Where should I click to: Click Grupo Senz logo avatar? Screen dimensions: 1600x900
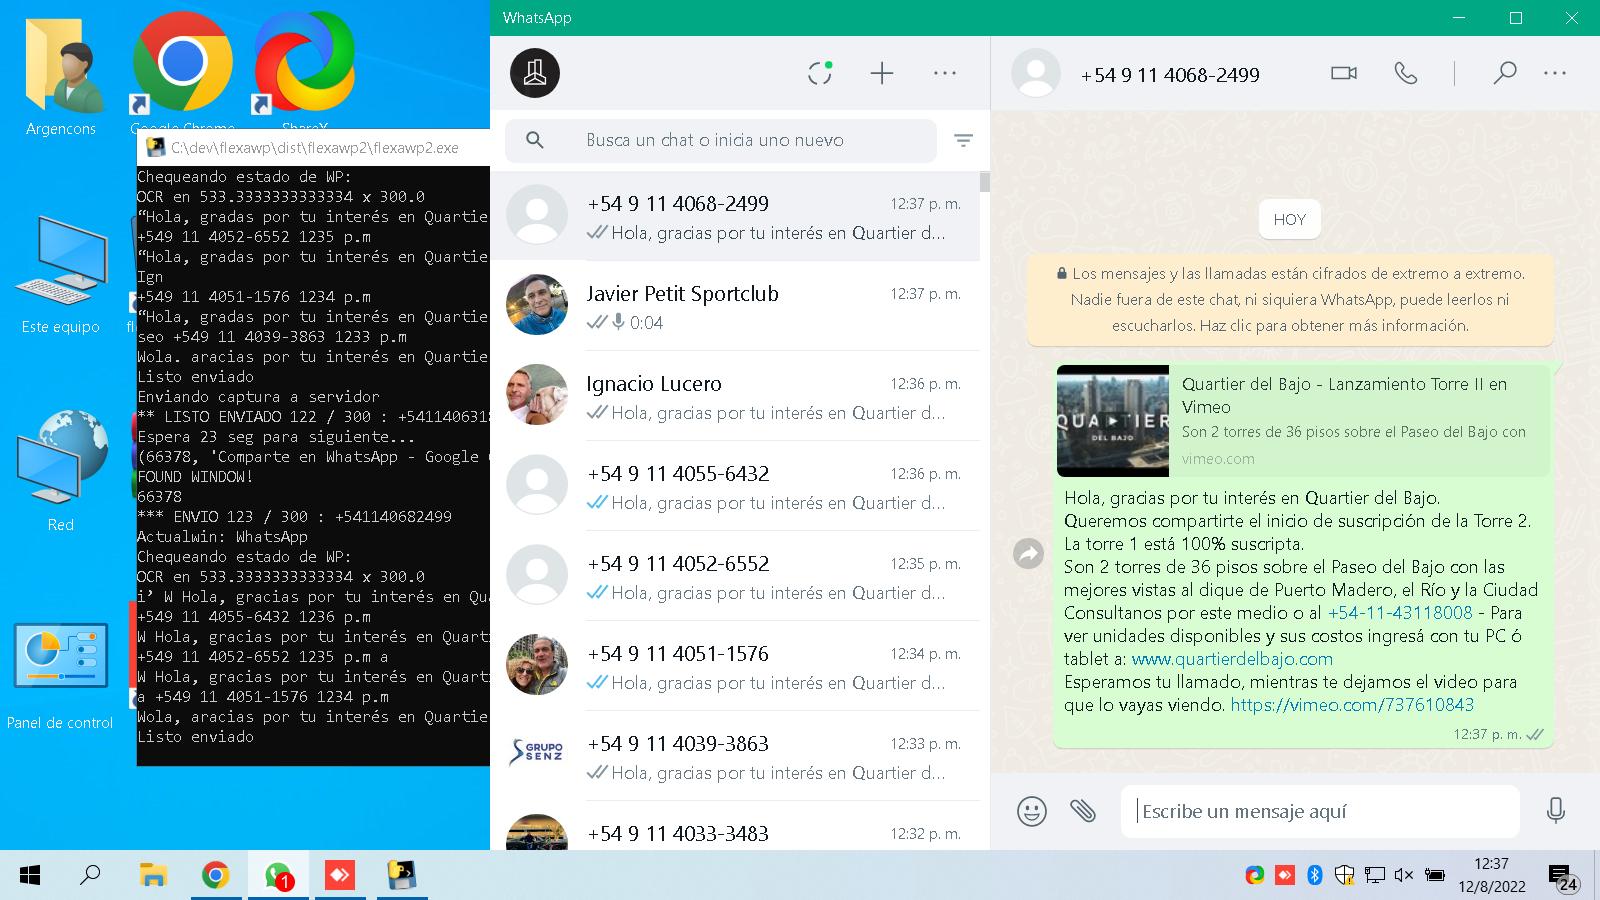tap(537, 754)
